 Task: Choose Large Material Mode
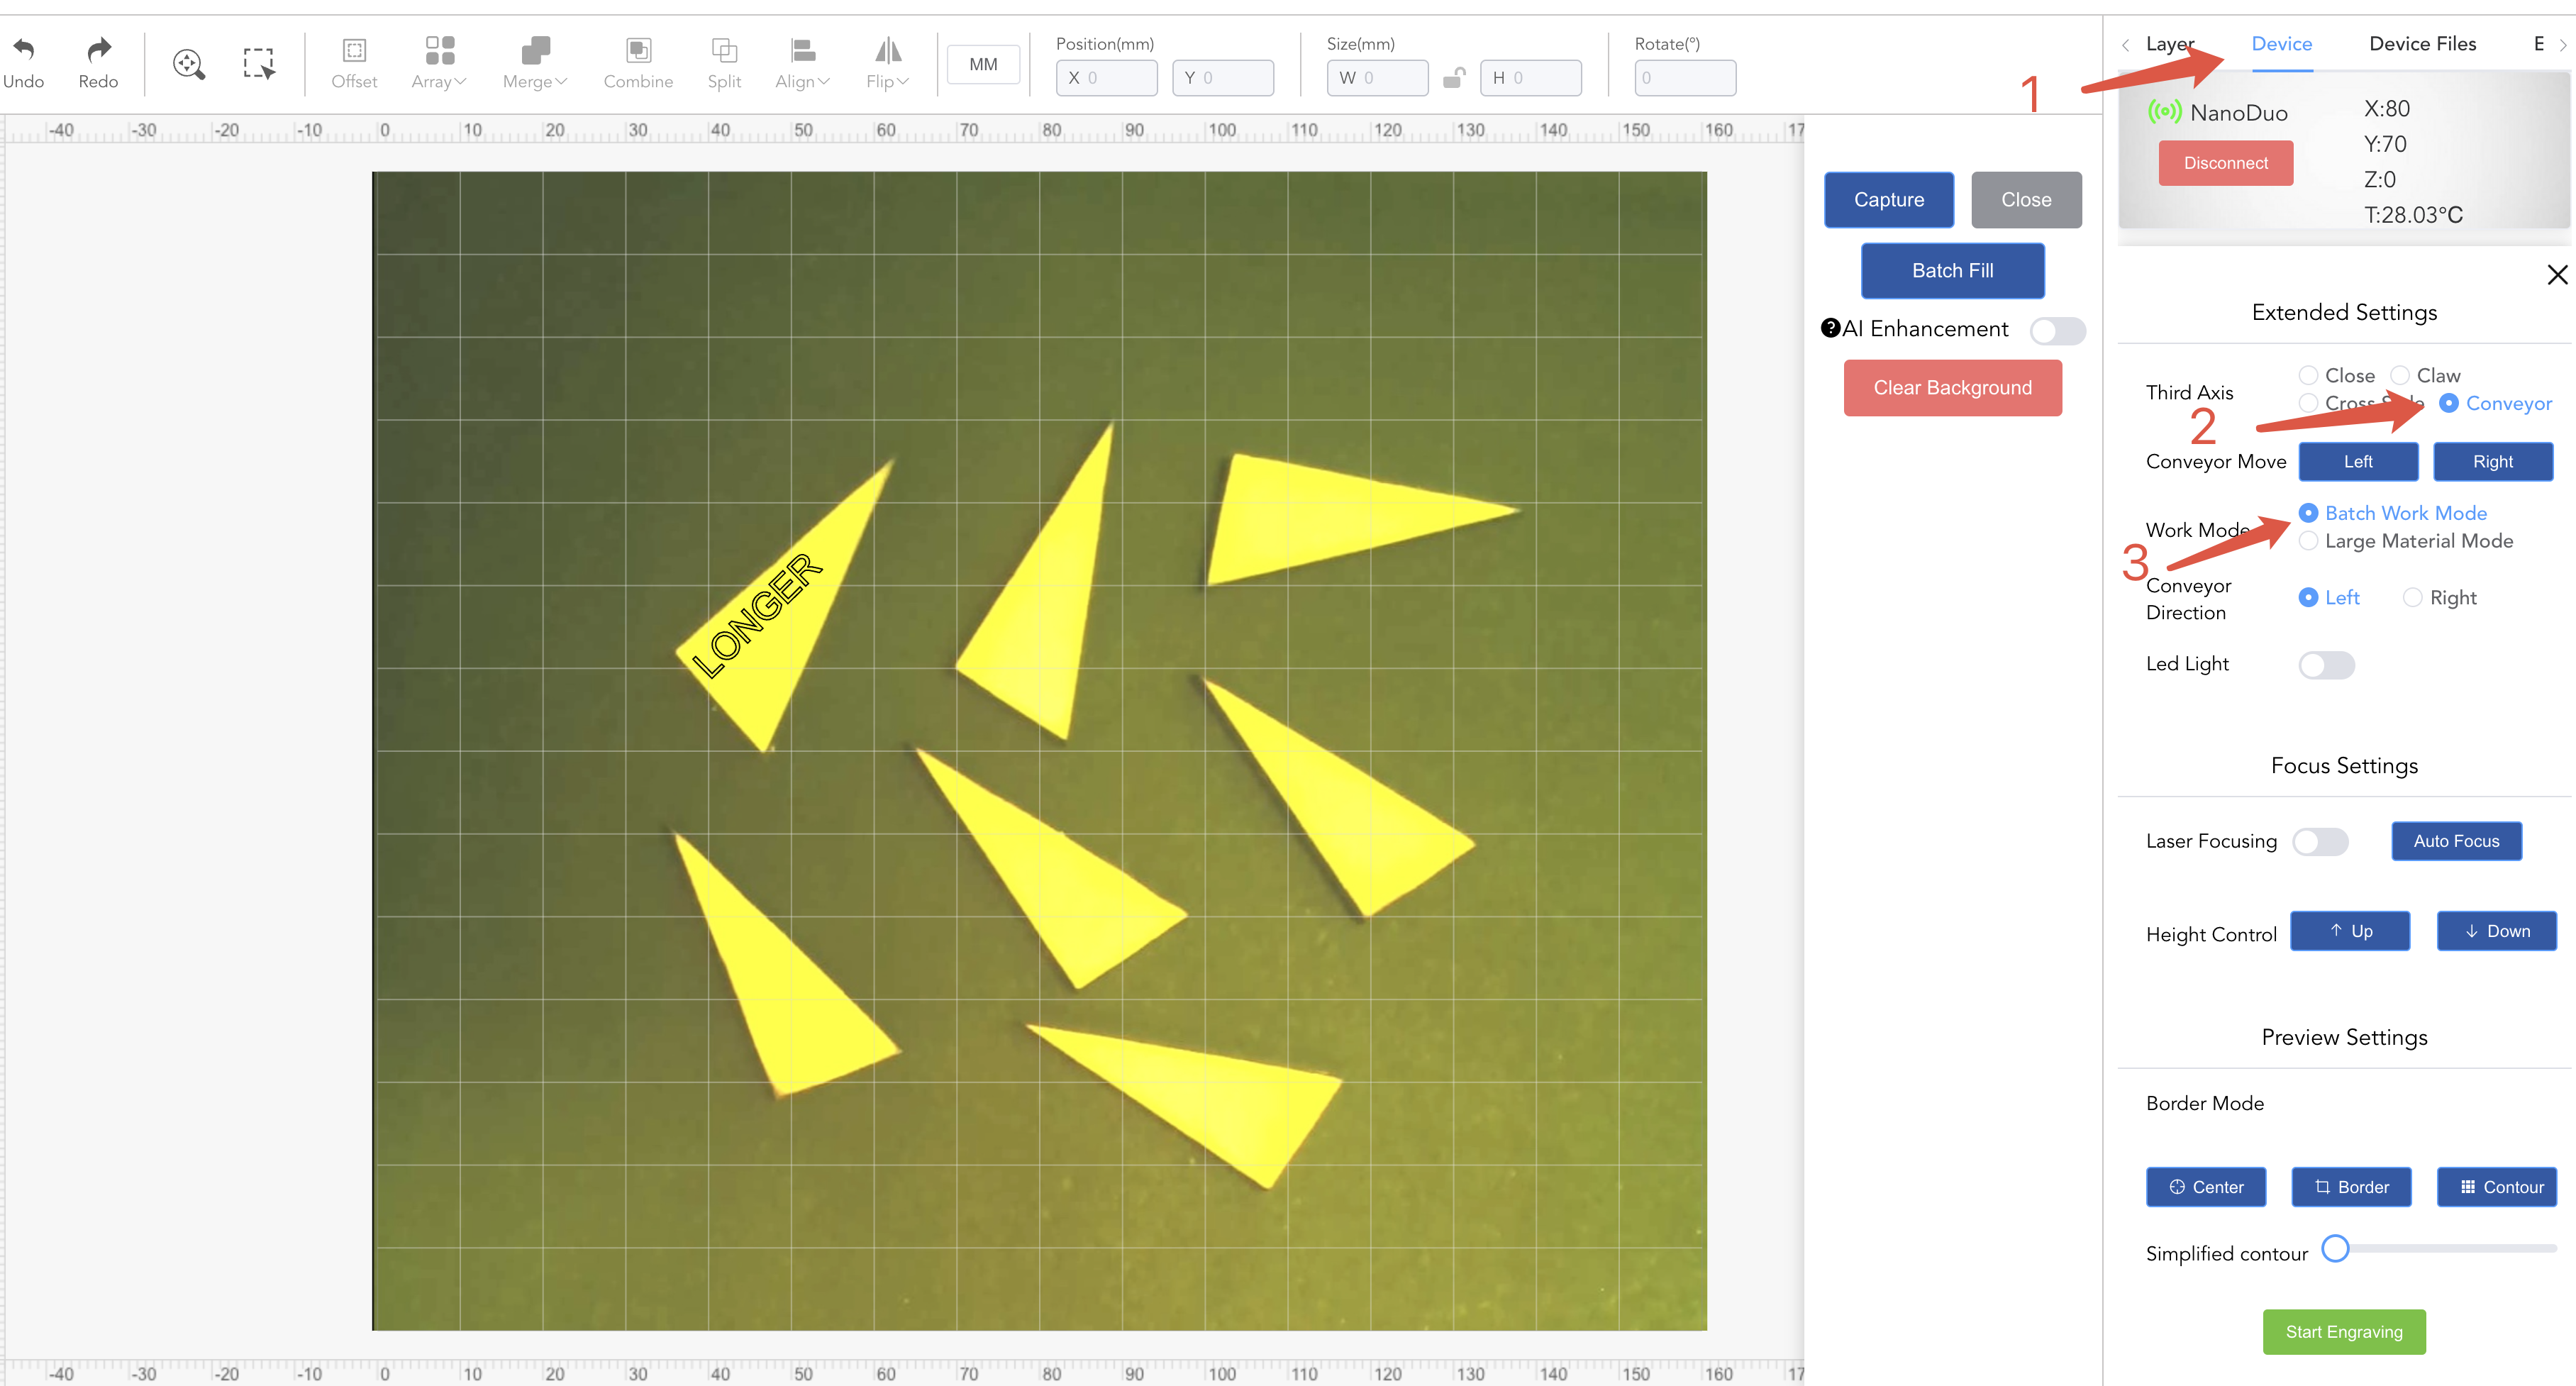(x=2405, y=541)
